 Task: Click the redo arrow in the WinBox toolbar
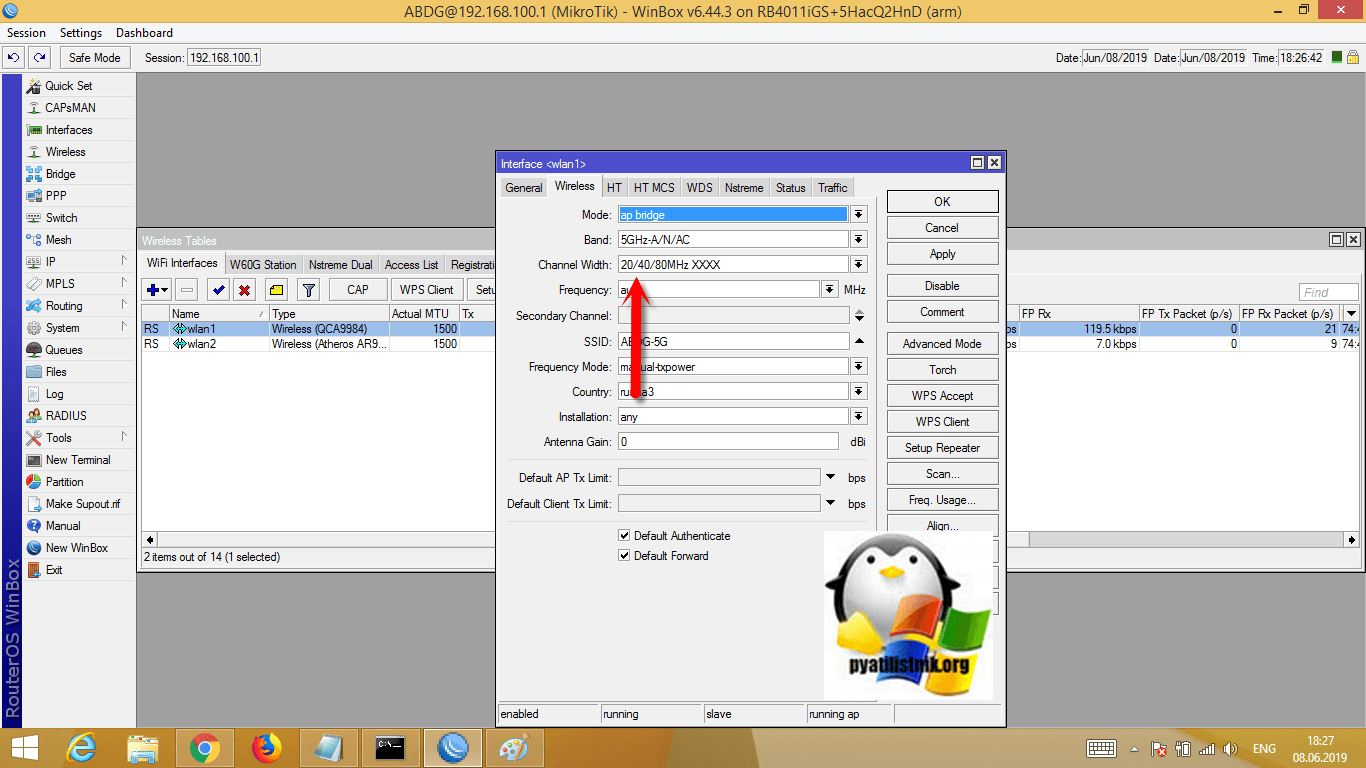click(39, 58)
